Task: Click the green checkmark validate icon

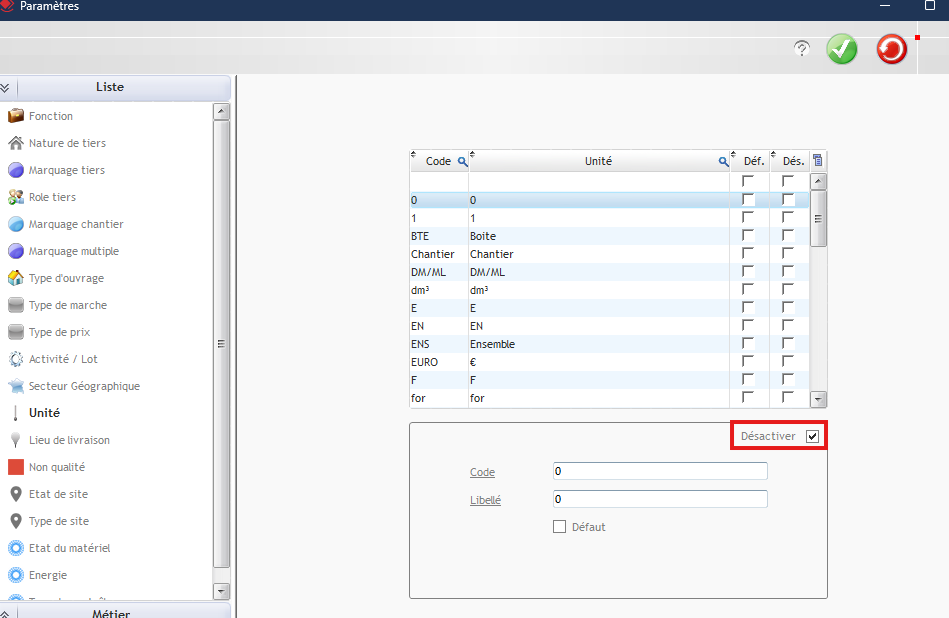Action: [x=842, y=49]
